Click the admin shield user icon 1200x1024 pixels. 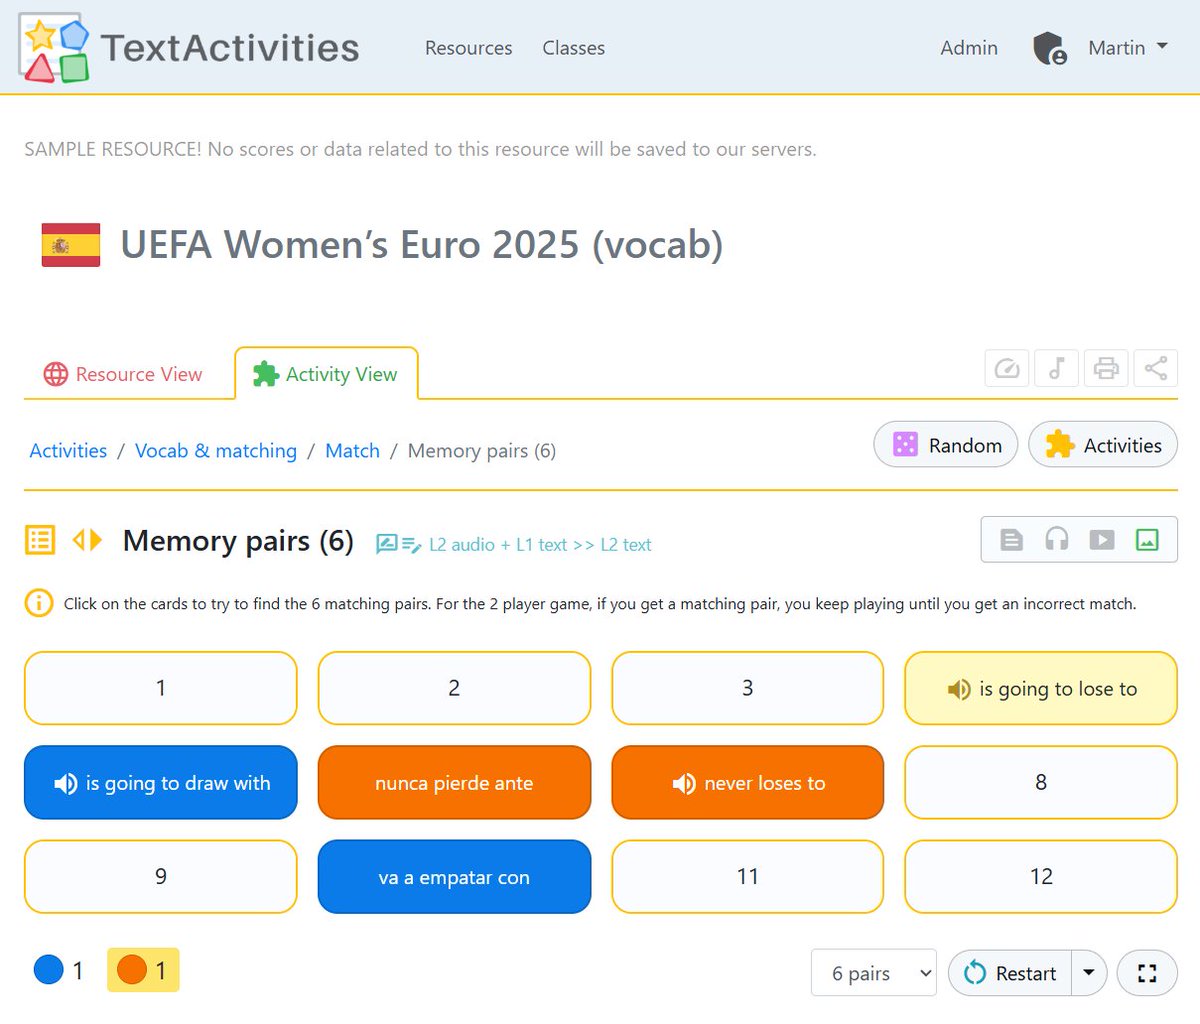click(x=1049, y=48)
